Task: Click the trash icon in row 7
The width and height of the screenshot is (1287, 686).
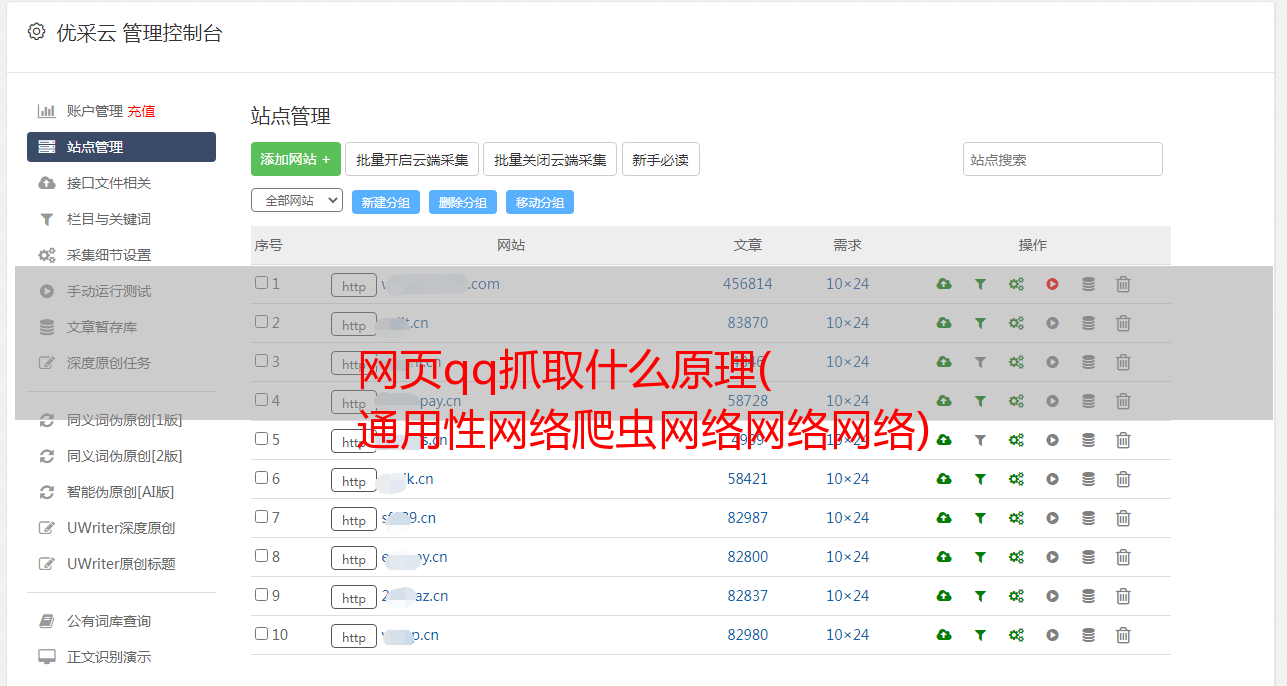Action: (1123, 518)
